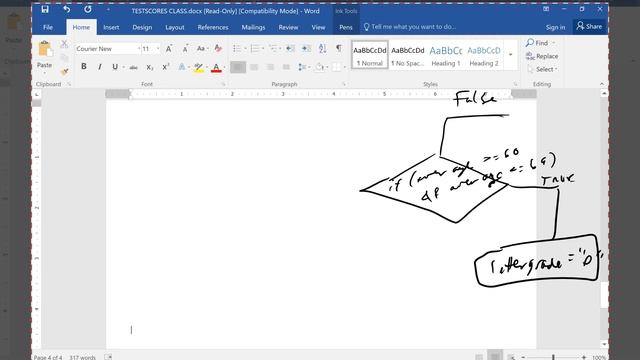Click the Find magnifier button
This screenshot has width=640, height=360.
[537, 43]
